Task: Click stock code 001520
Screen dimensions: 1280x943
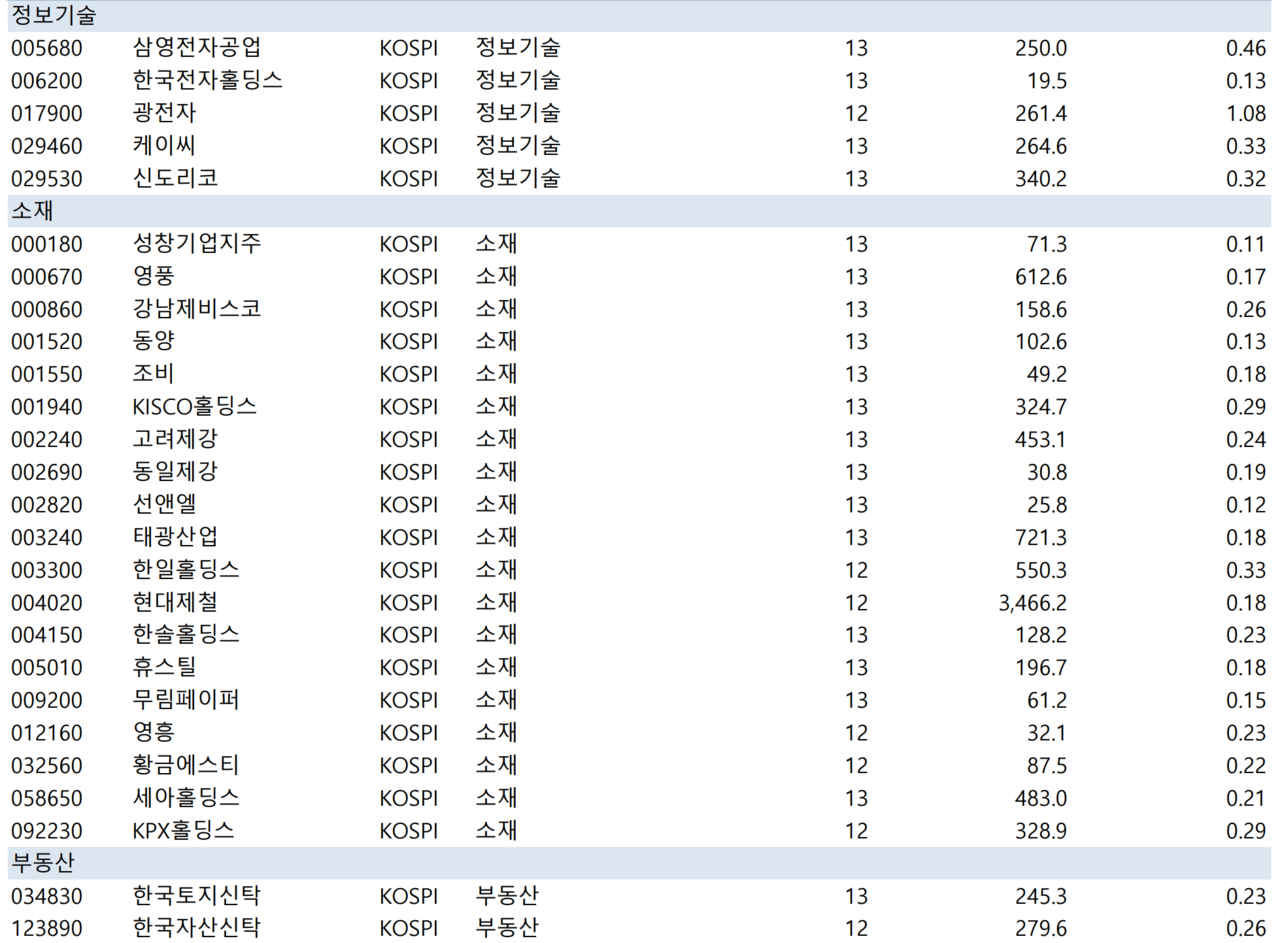Action: [47, 342]
